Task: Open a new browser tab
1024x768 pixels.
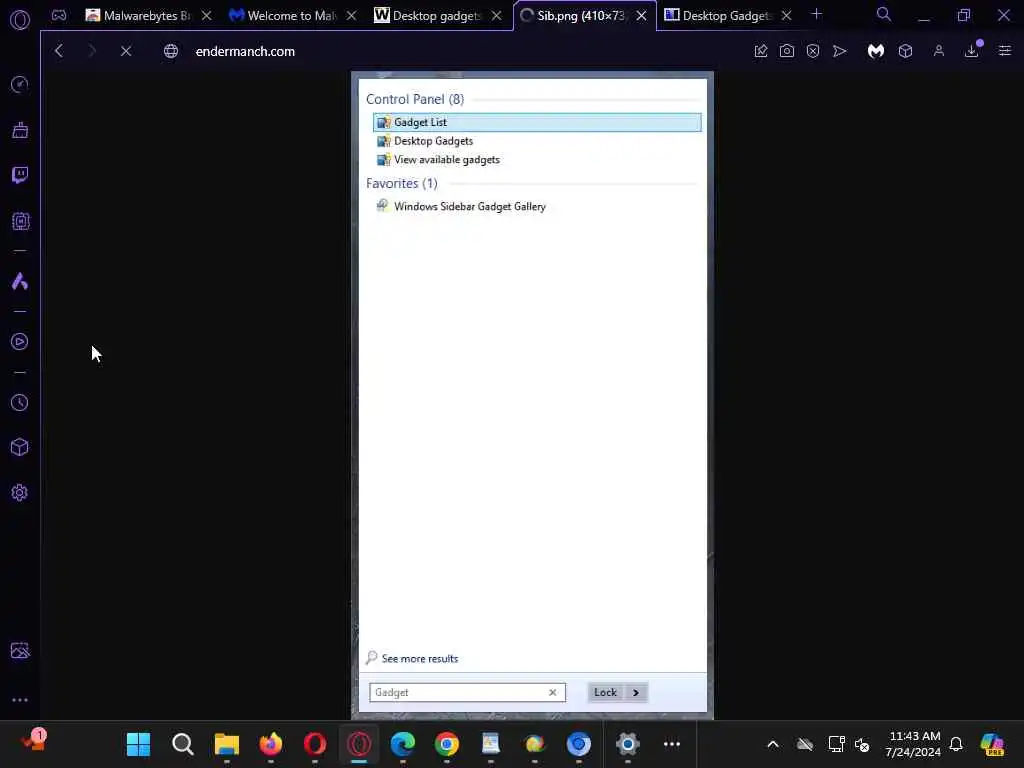Action: click(816, 14)
